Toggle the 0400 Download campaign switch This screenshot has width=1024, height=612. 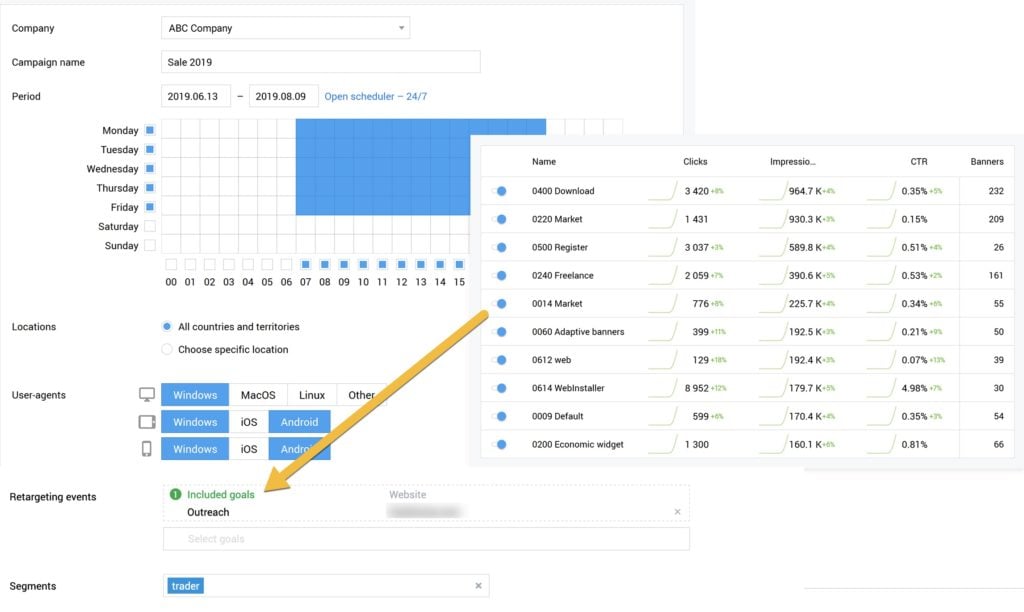click(x=499, y=191)
